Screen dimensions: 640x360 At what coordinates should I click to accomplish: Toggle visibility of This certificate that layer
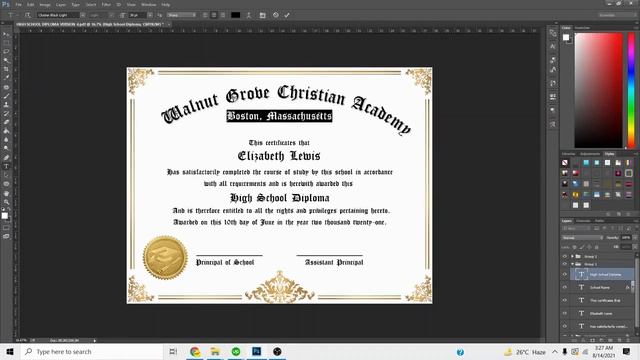click(x=565, y=300)
